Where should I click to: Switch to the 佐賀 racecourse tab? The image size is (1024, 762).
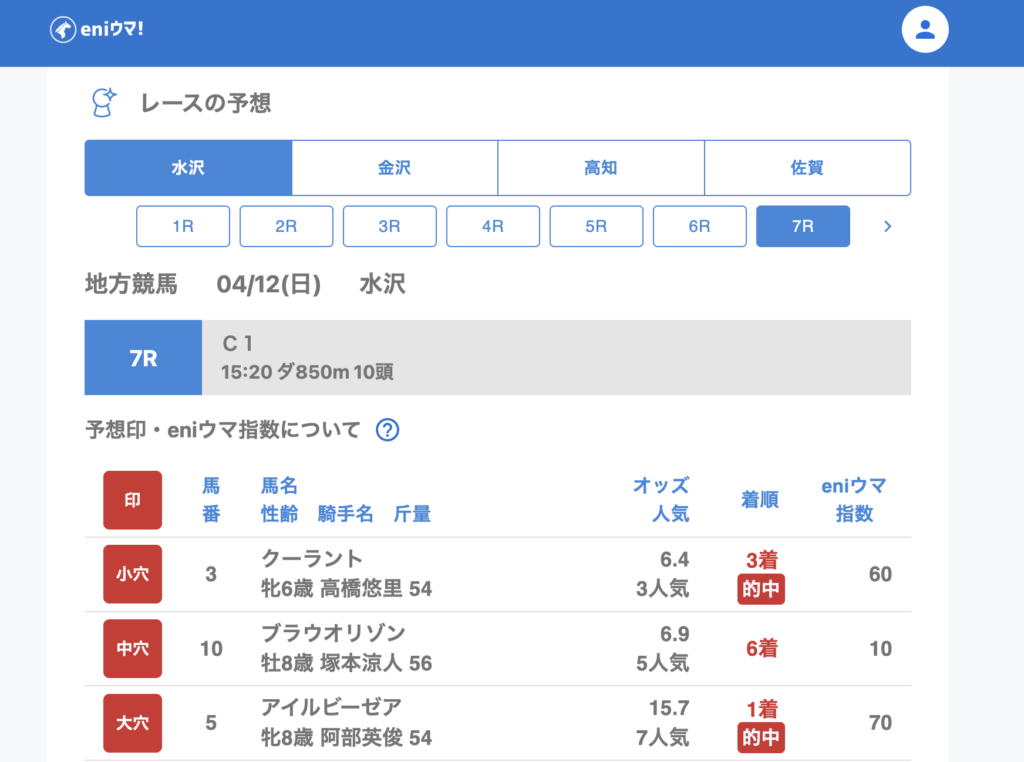click(807, 168)
